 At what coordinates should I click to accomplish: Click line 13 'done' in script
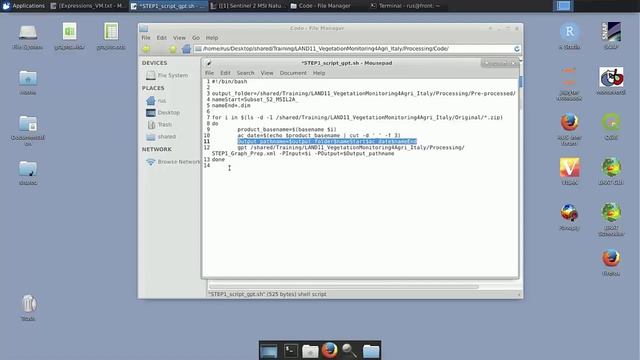click(218, 160)
